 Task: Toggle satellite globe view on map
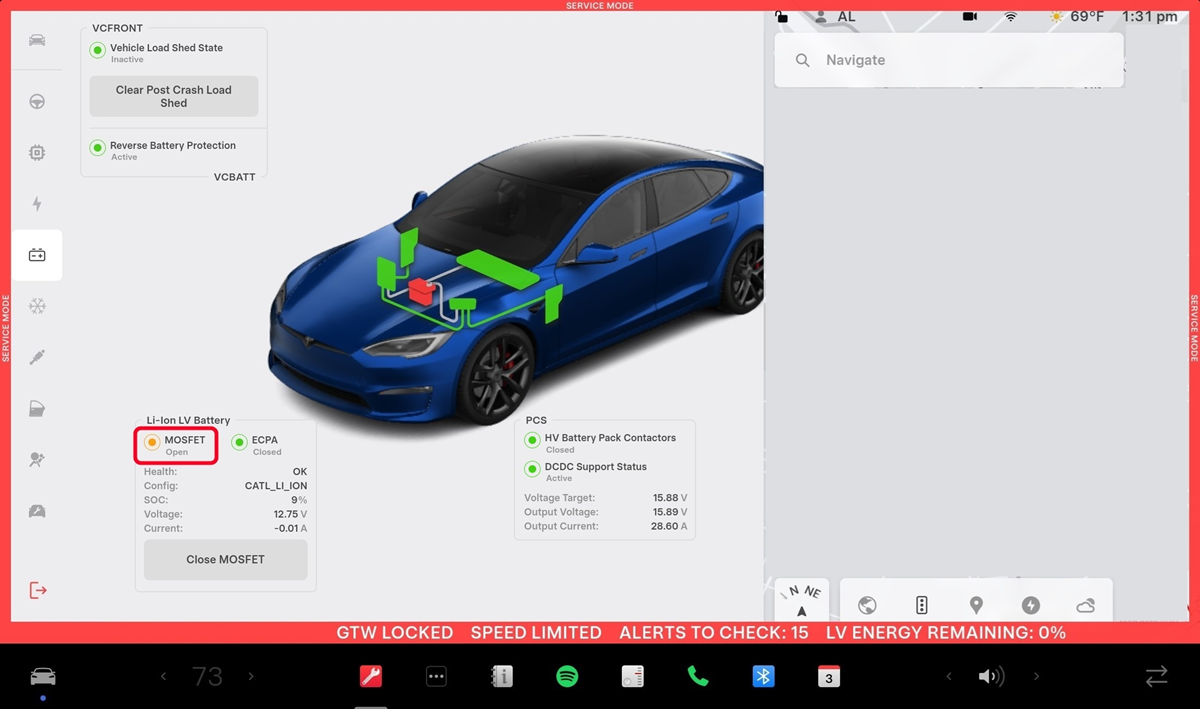point(867,605)
